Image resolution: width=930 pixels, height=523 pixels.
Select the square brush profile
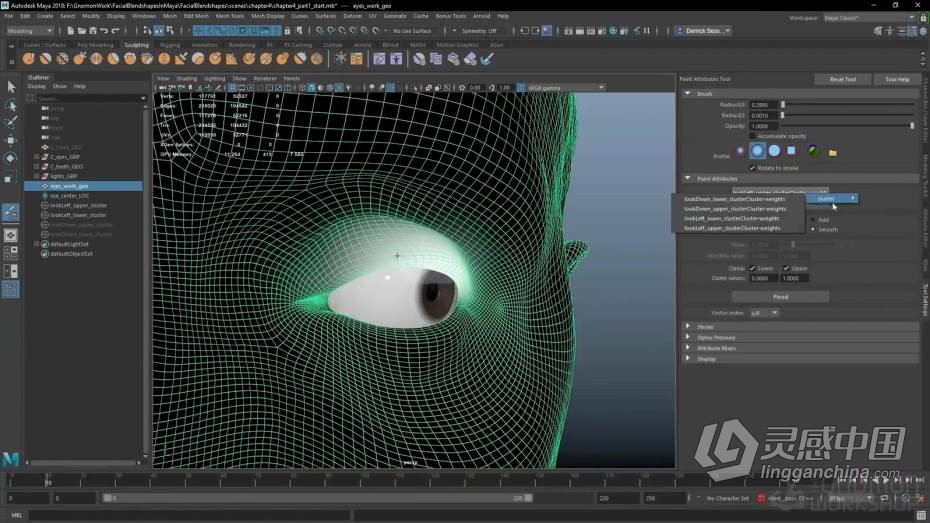pyautogui.click(x=791, y=151)
